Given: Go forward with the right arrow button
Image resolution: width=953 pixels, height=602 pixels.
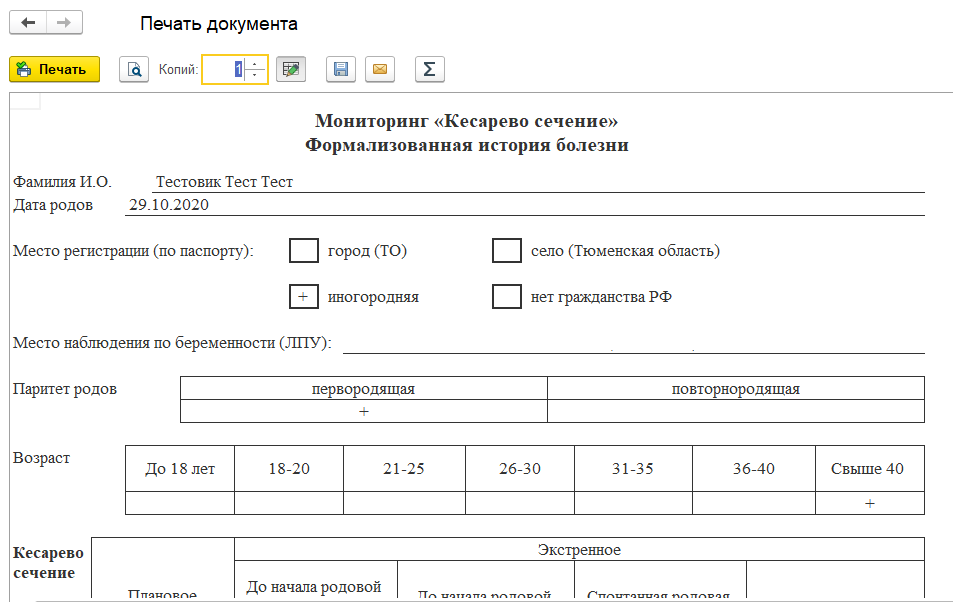Looking at the screenshot, I should [x=64, y=23].
